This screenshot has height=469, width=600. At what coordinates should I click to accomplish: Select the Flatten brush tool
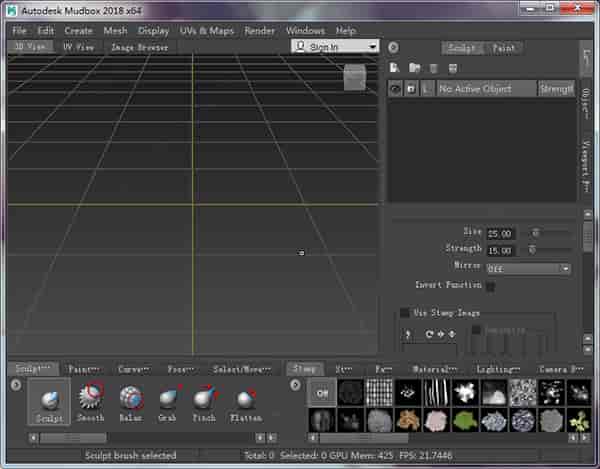click(245, 401)
